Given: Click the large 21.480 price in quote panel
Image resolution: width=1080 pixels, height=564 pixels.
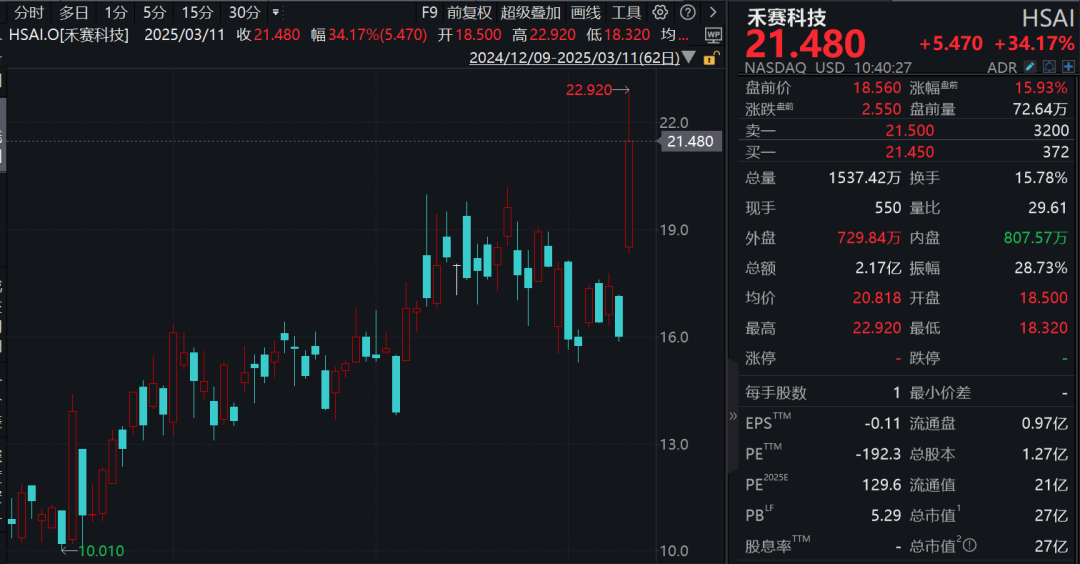Looking at the screenshot, I should click(805, 44).
